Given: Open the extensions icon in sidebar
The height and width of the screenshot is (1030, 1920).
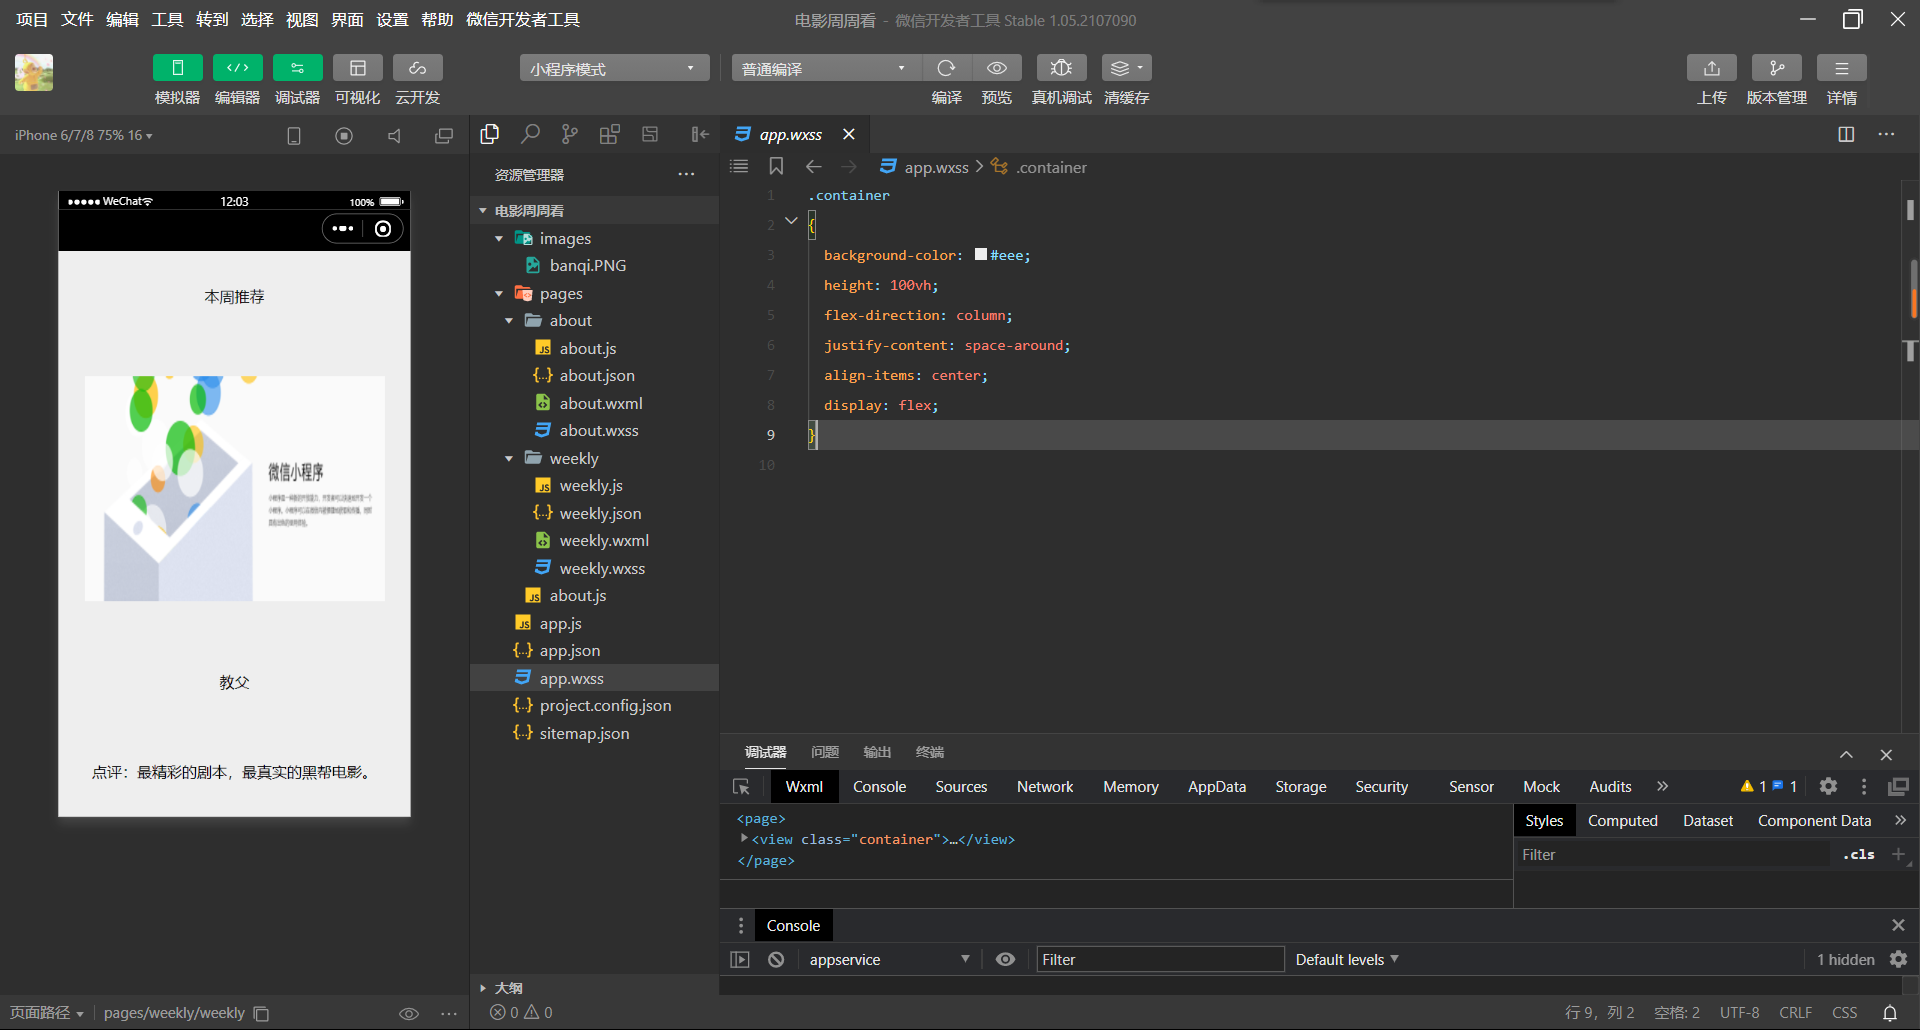Looking at the screenshot, I should click(610, 134).
